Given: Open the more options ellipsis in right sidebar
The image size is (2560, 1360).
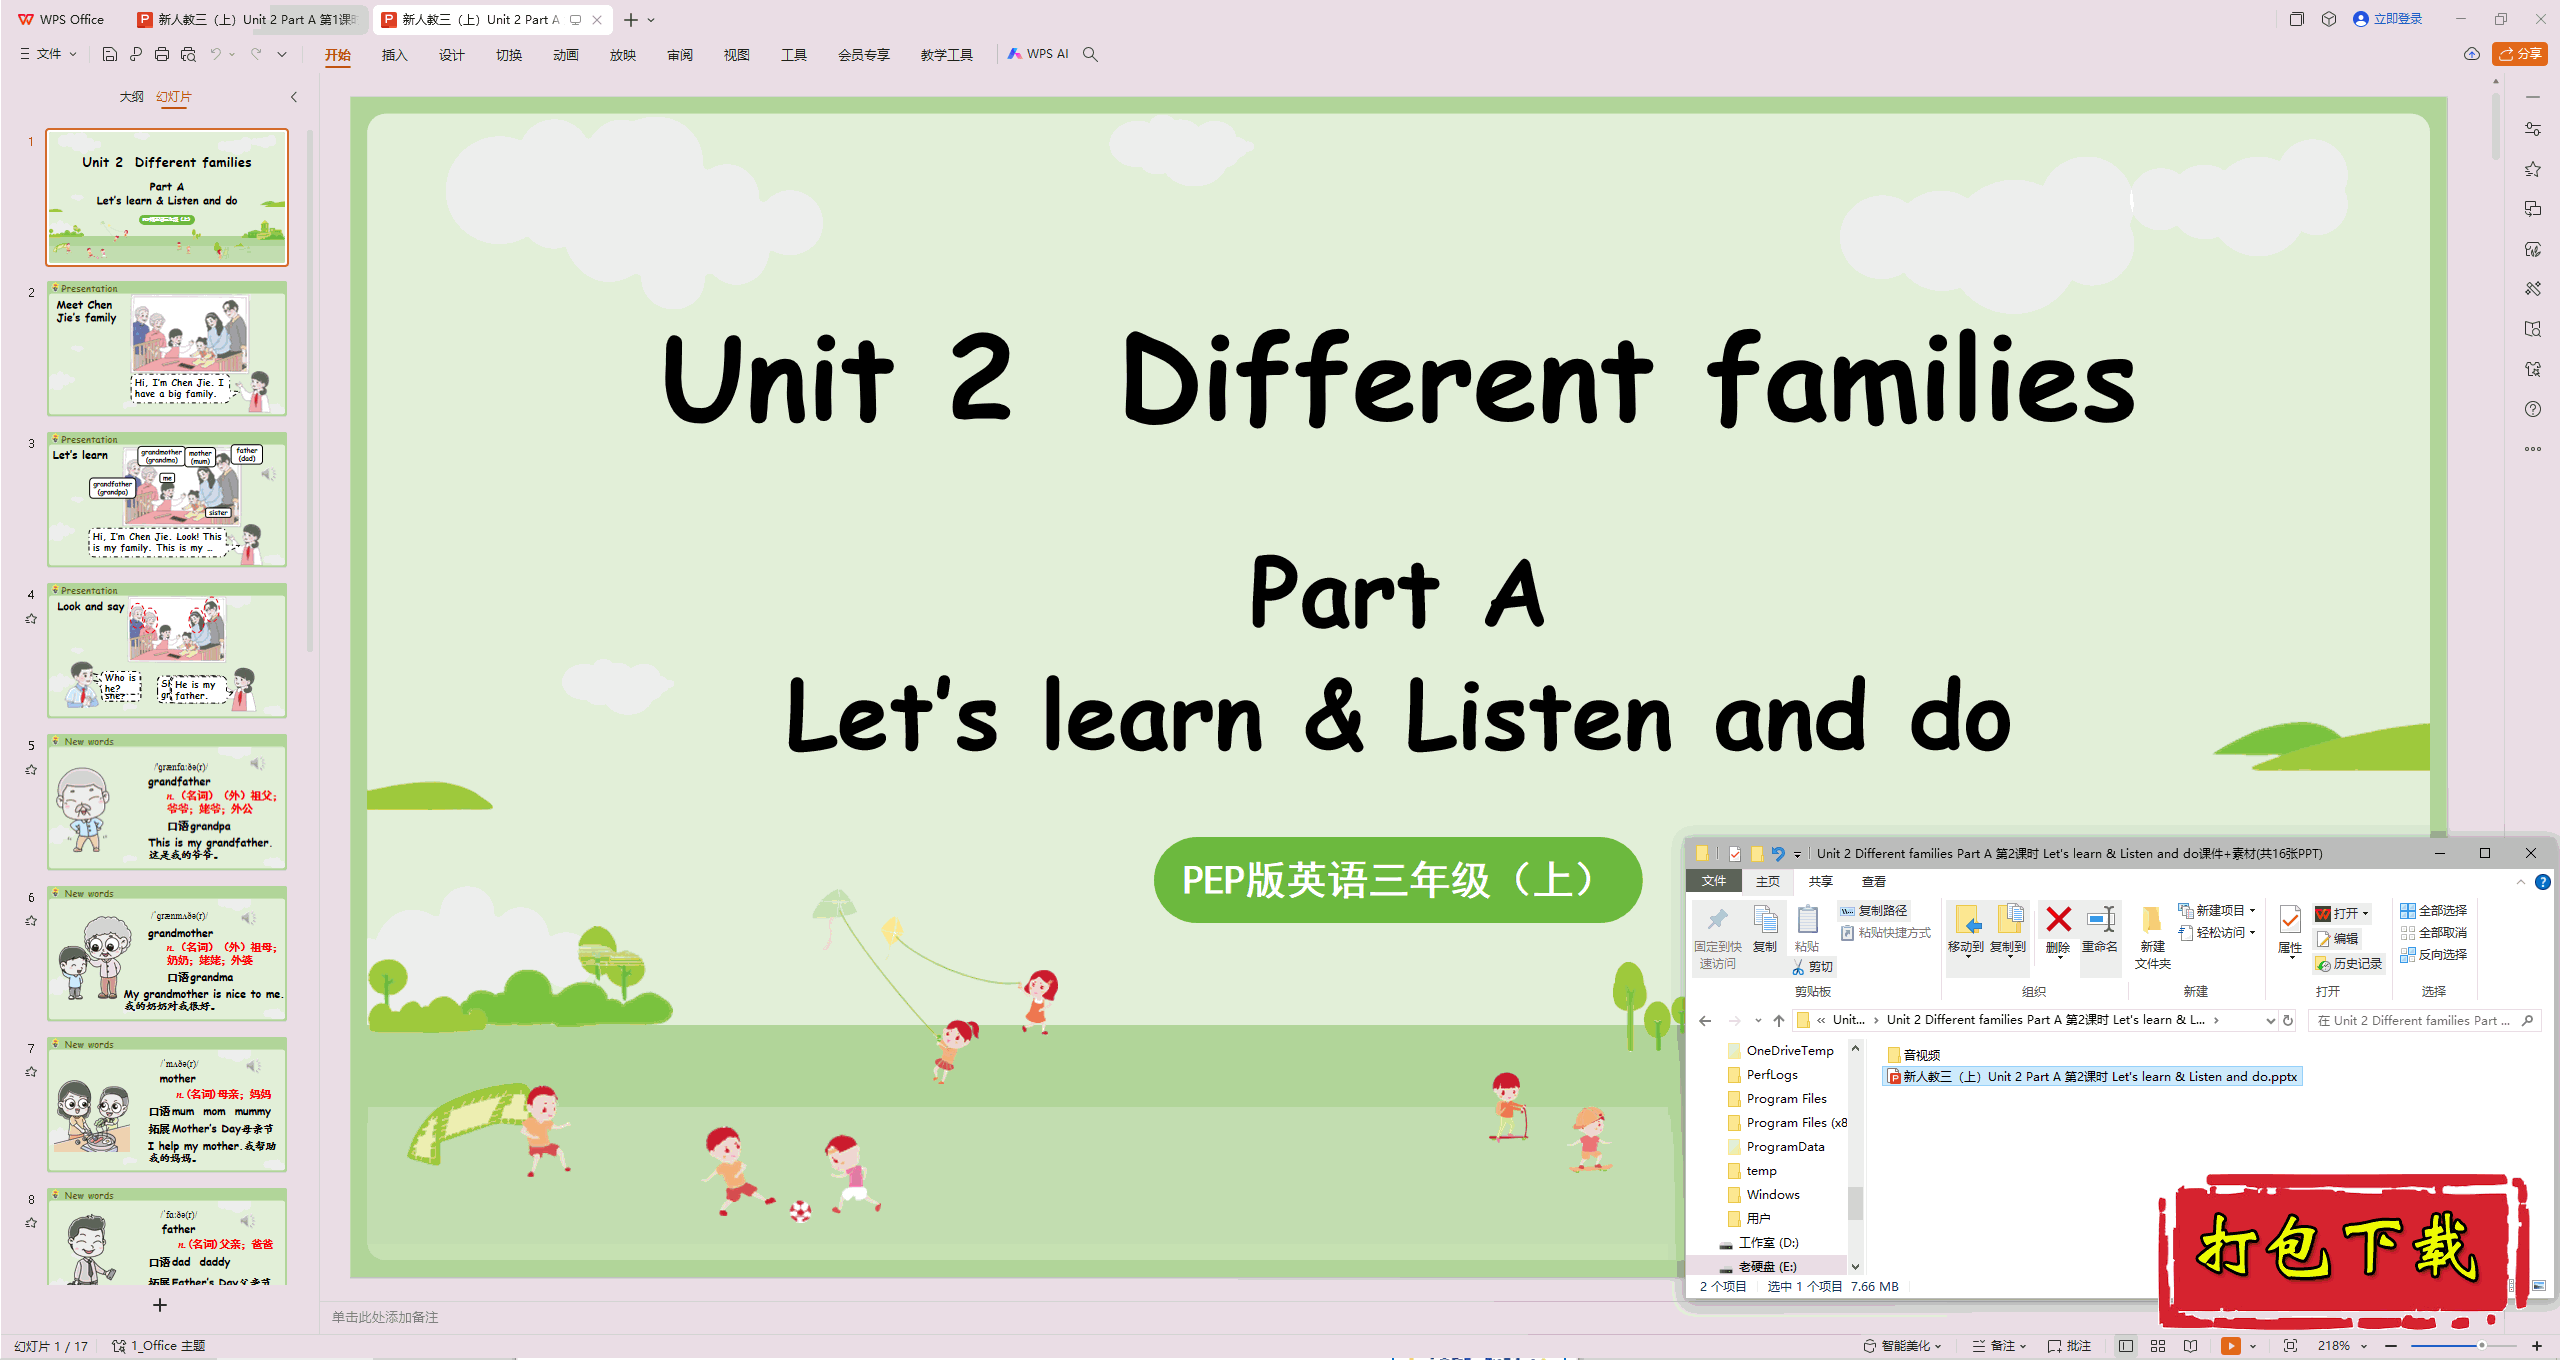Looking at the screenshot, I should click(x=2532, y=449).
